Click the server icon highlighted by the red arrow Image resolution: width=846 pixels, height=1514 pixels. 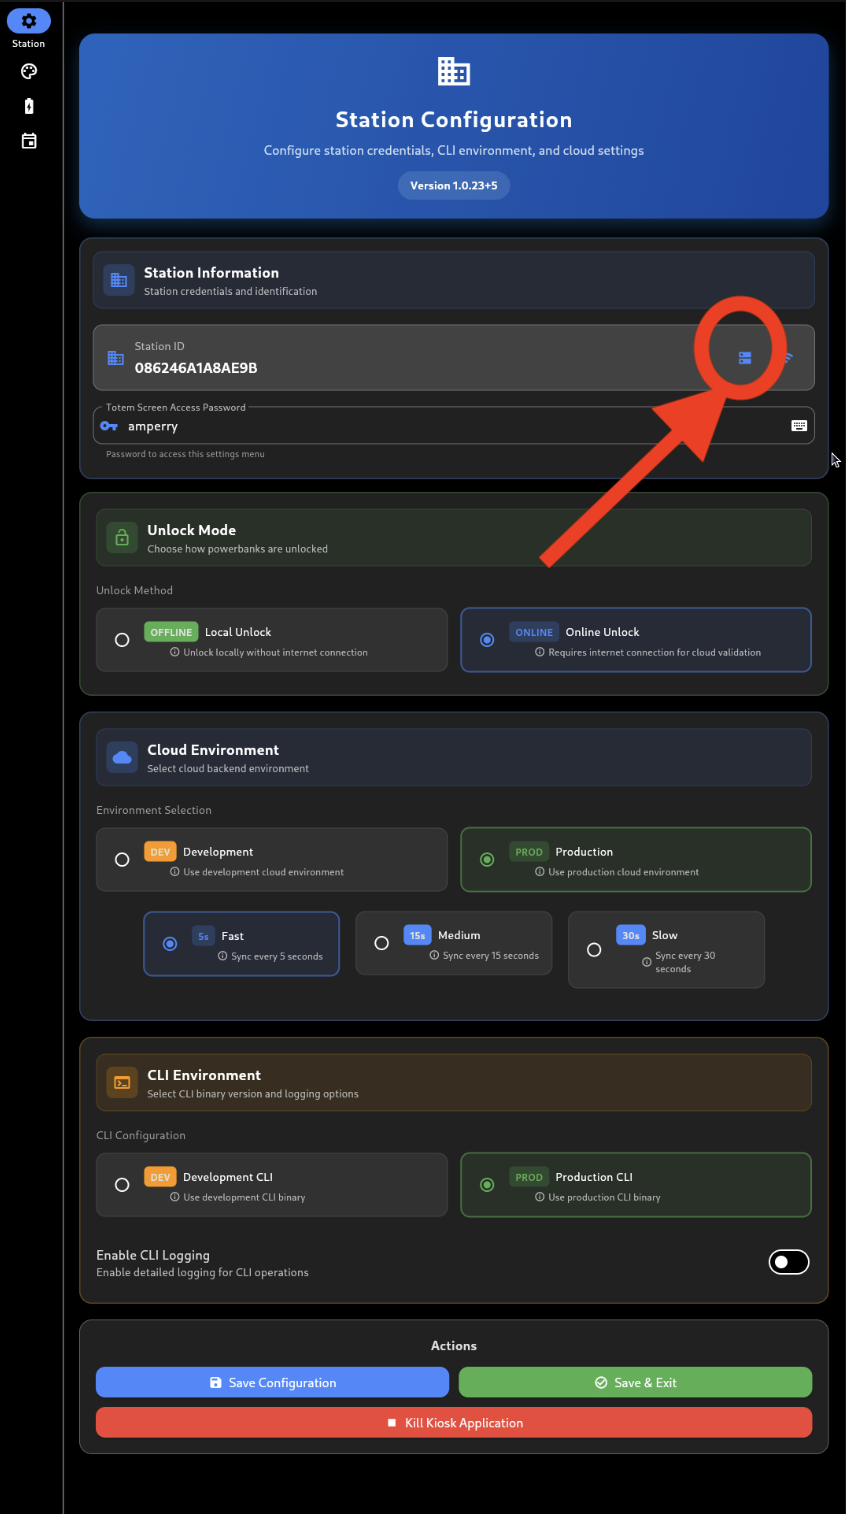[743, 356]
